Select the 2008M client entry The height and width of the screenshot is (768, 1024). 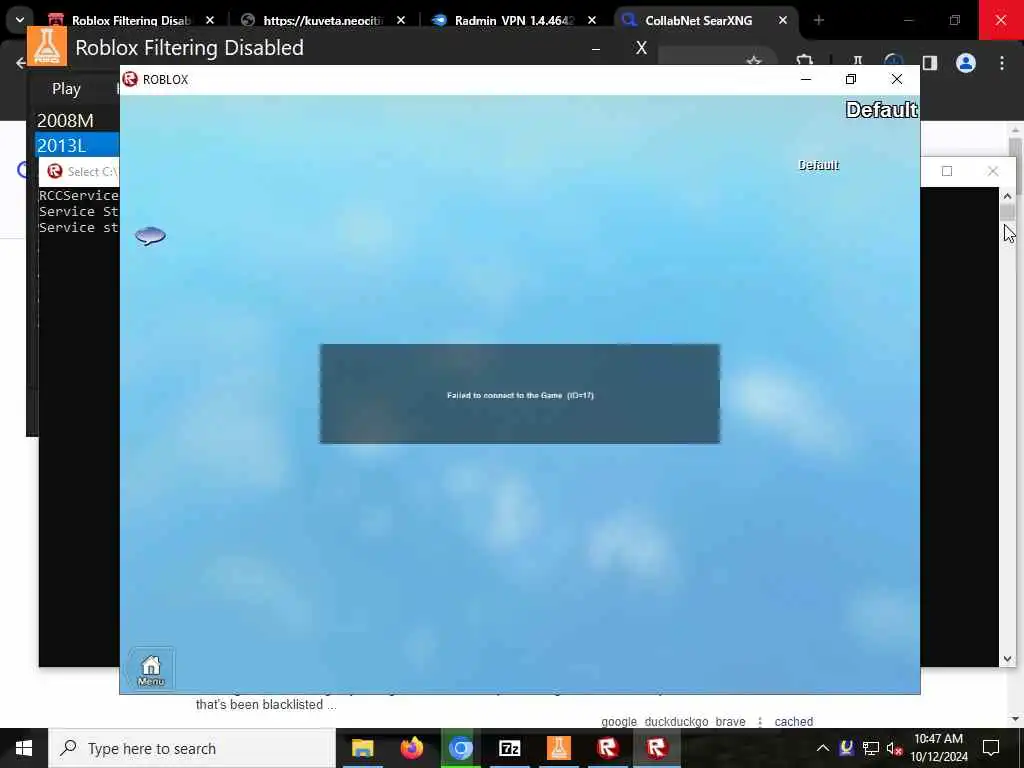click(x=65, y=121)
